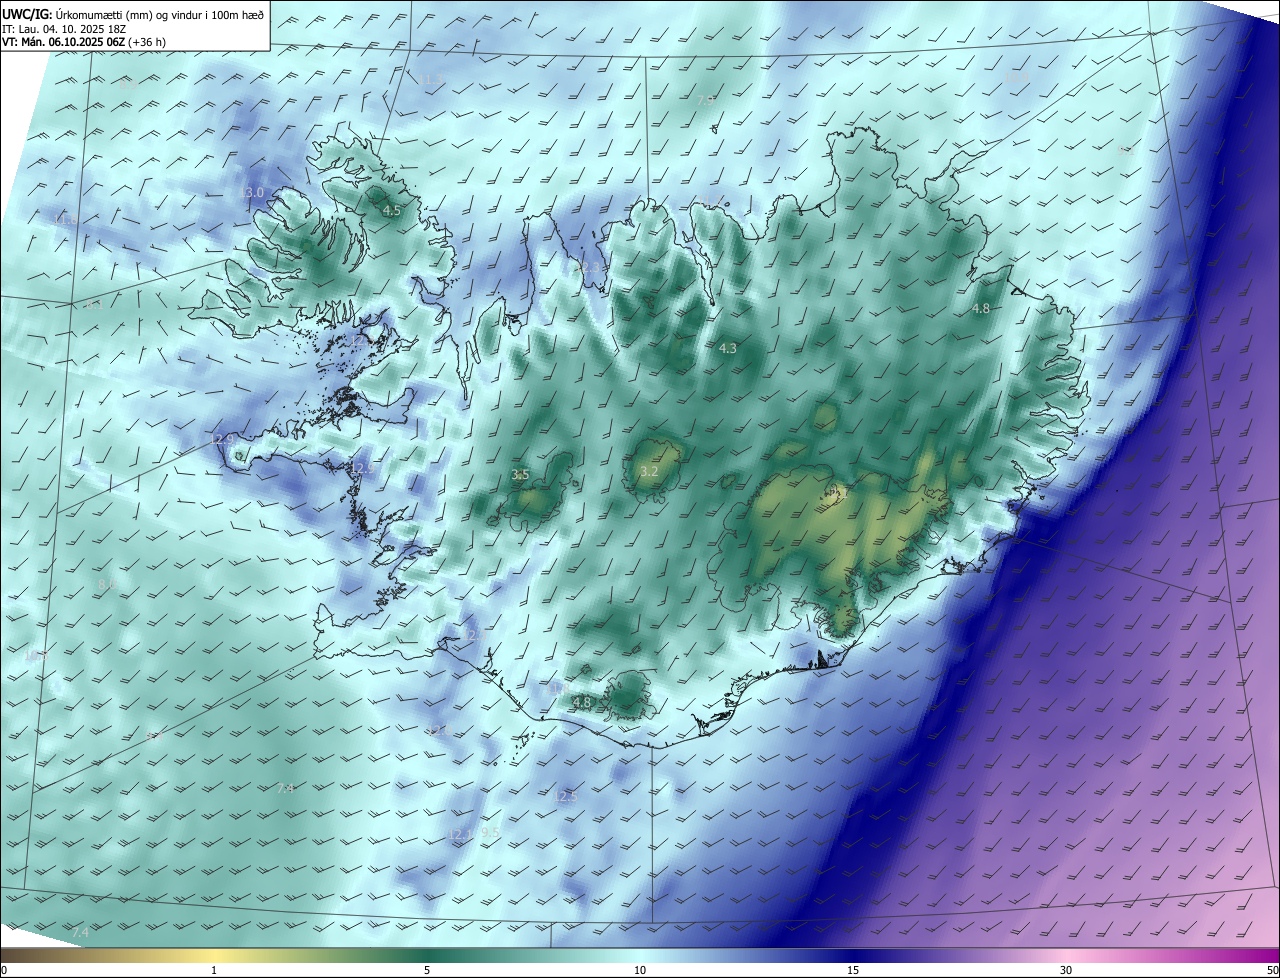Click the 11.6 value in the western sea
The height and width of the screenshot is (978, 1280).
(x=66, y=220)
